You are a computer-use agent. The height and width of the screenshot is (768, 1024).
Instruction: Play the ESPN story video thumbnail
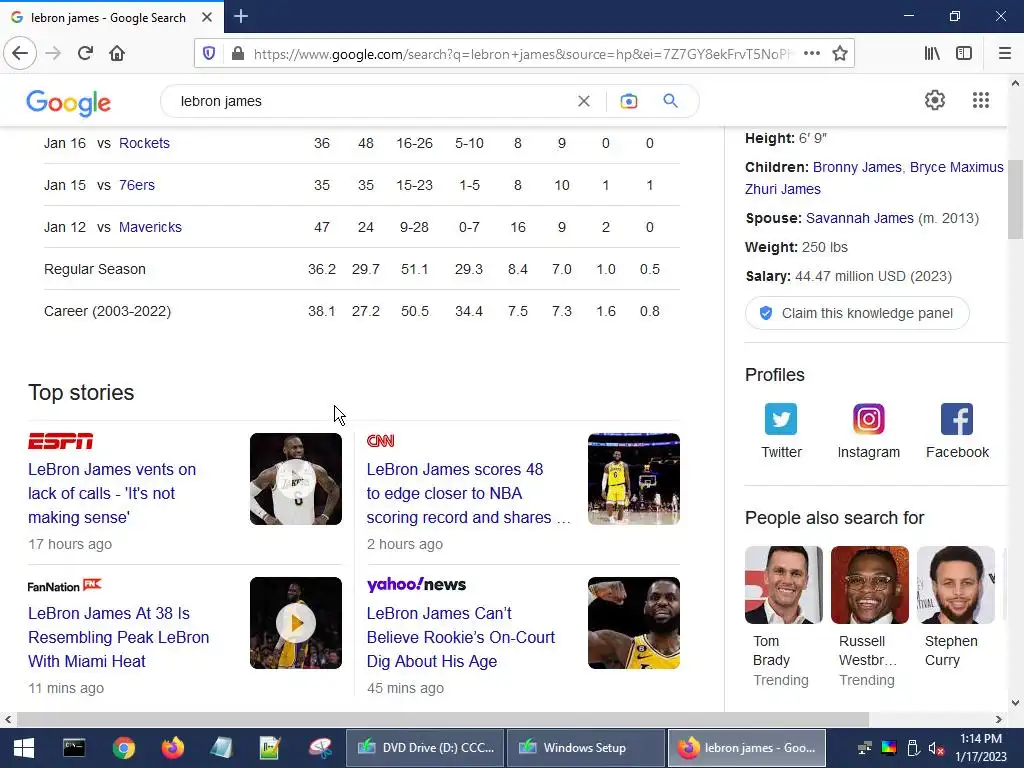(296, 479)
